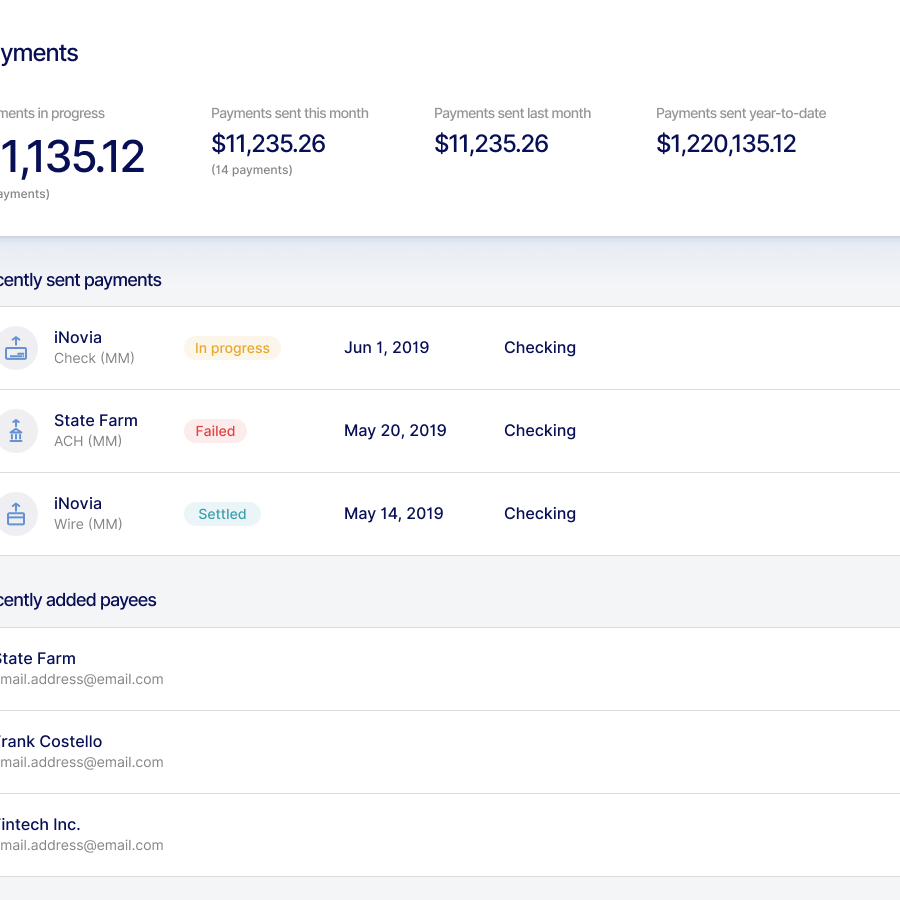This screenshot has height=900, width=900.
Task: Click Checking account in the Jun 1 row
Action: click(x=540, y=348)
